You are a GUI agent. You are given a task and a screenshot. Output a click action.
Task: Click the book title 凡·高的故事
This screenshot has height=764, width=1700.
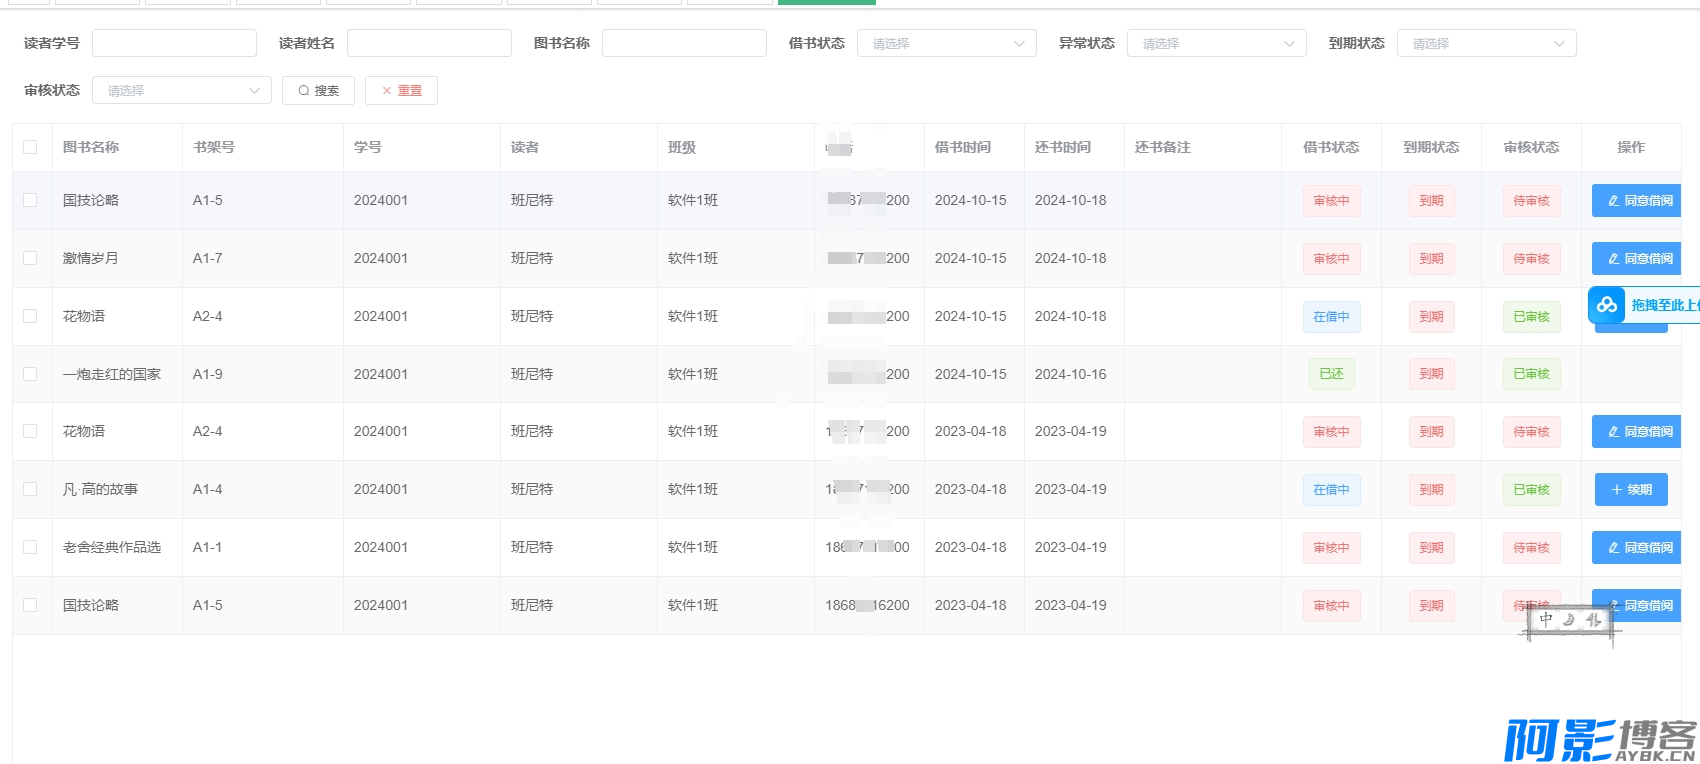pyautogui.click(x=100, y=489)
